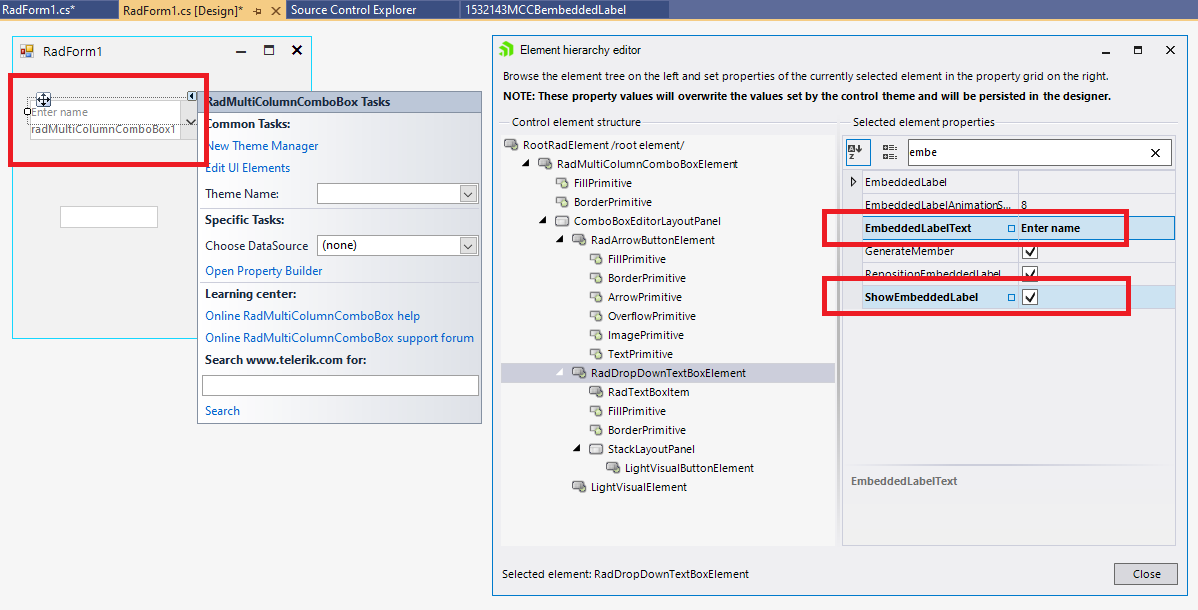Select the RadDropDownTextBoxElement tree item

(668, 373)
